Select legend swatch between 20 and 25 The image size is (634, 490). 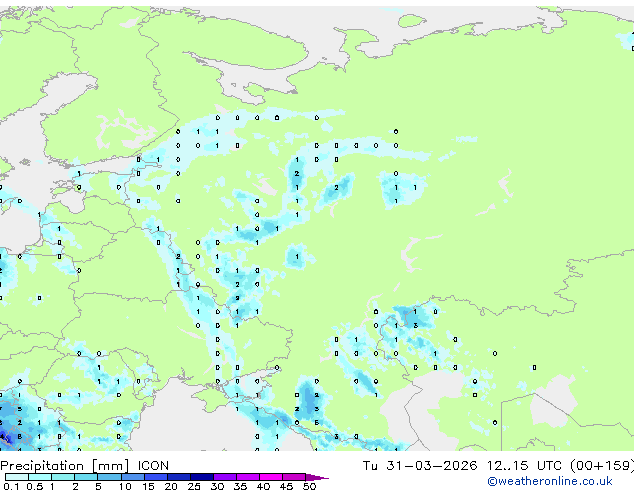click(179, 477)
